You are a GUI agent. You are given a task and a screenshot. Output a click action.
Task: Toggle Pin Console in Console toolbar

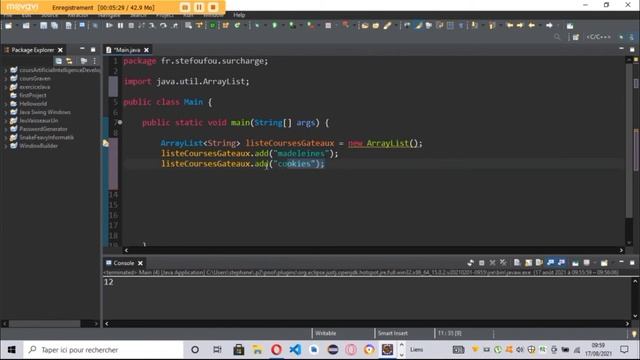[x=575, y=263]
